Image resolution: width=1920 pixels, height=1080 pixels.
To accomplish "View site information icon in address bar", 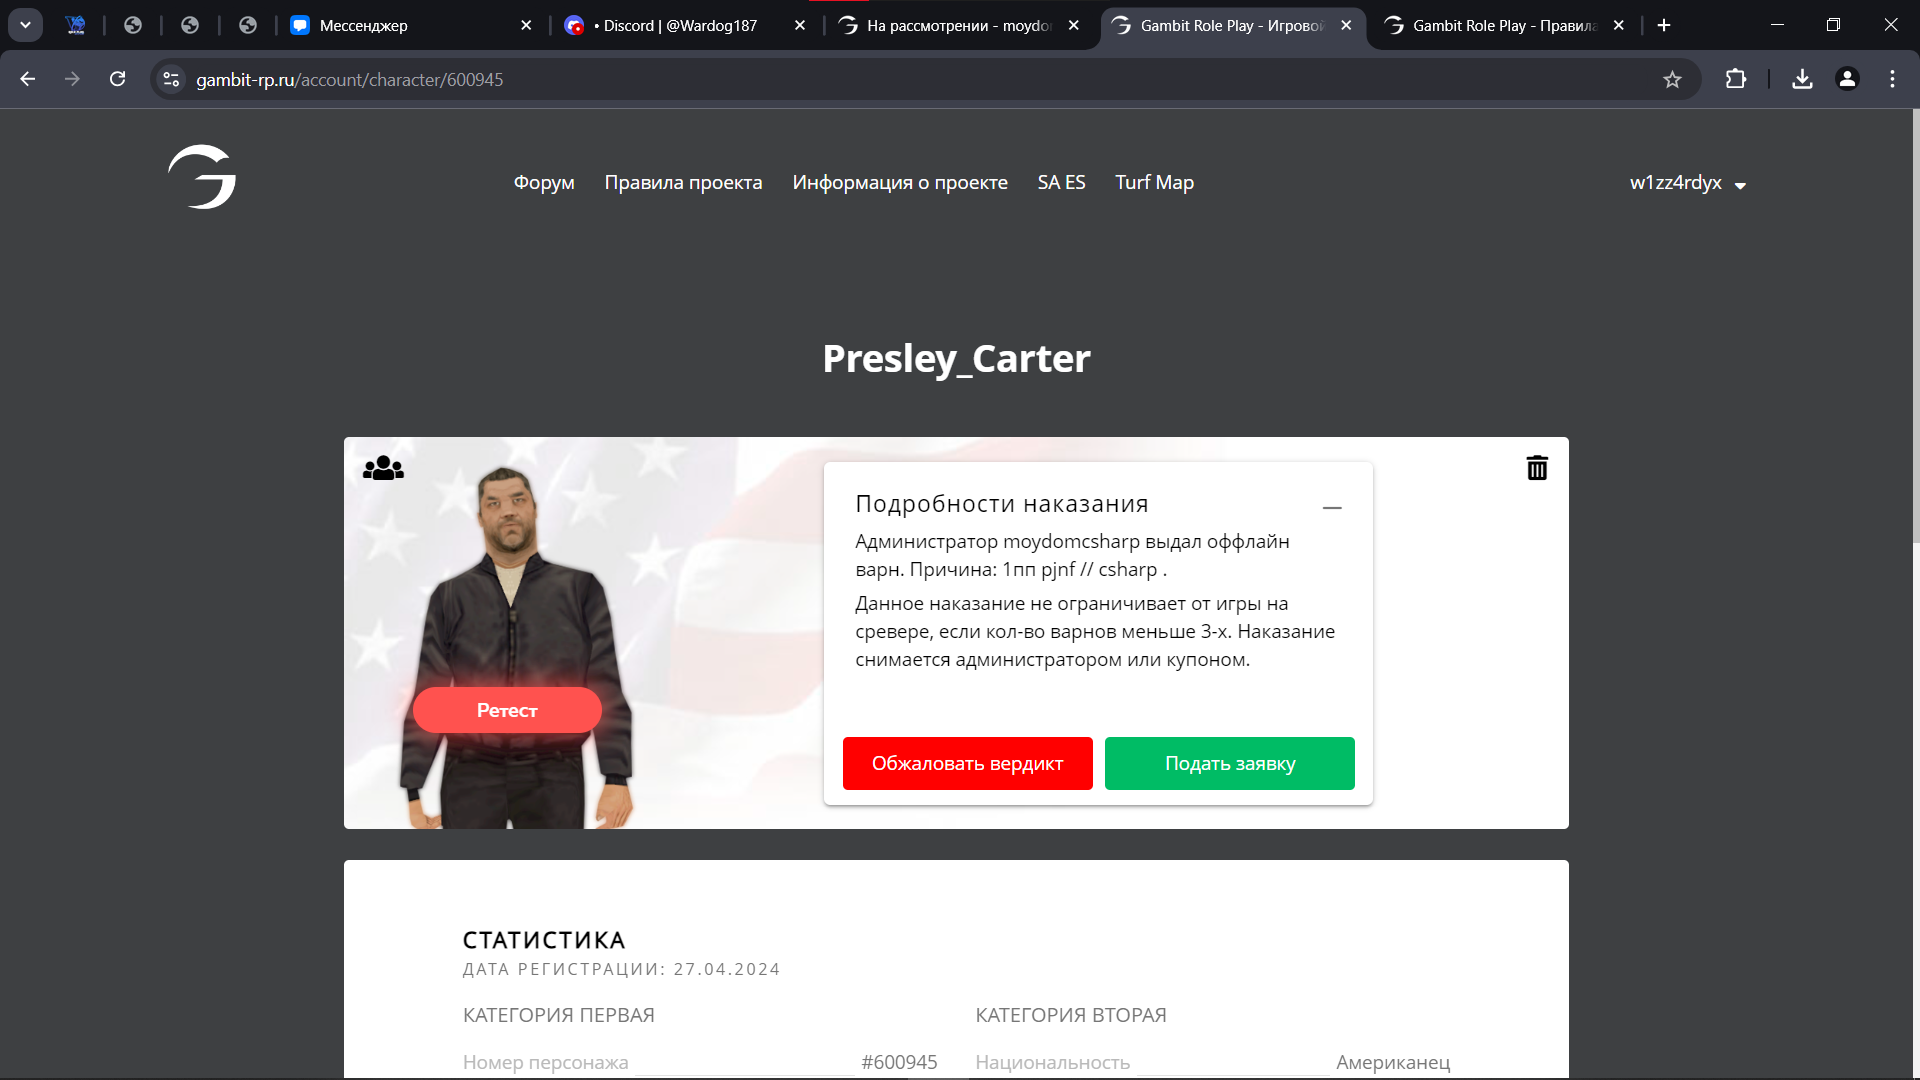I will click(x=172, y=79).
